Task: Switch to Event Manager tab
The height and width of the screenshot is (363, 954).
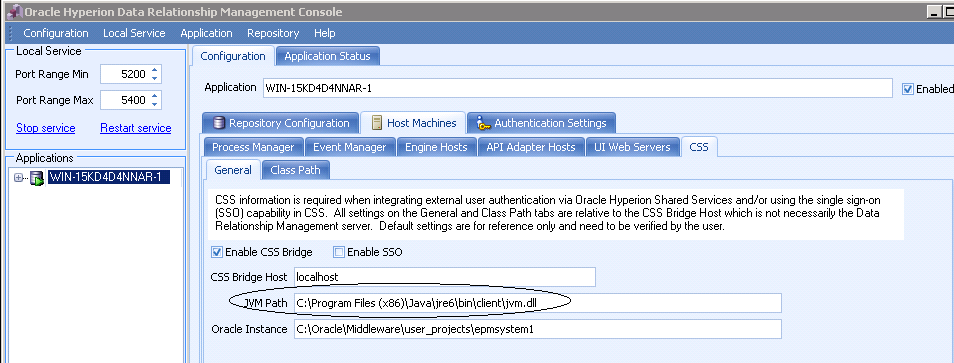Action: point(350,147)
